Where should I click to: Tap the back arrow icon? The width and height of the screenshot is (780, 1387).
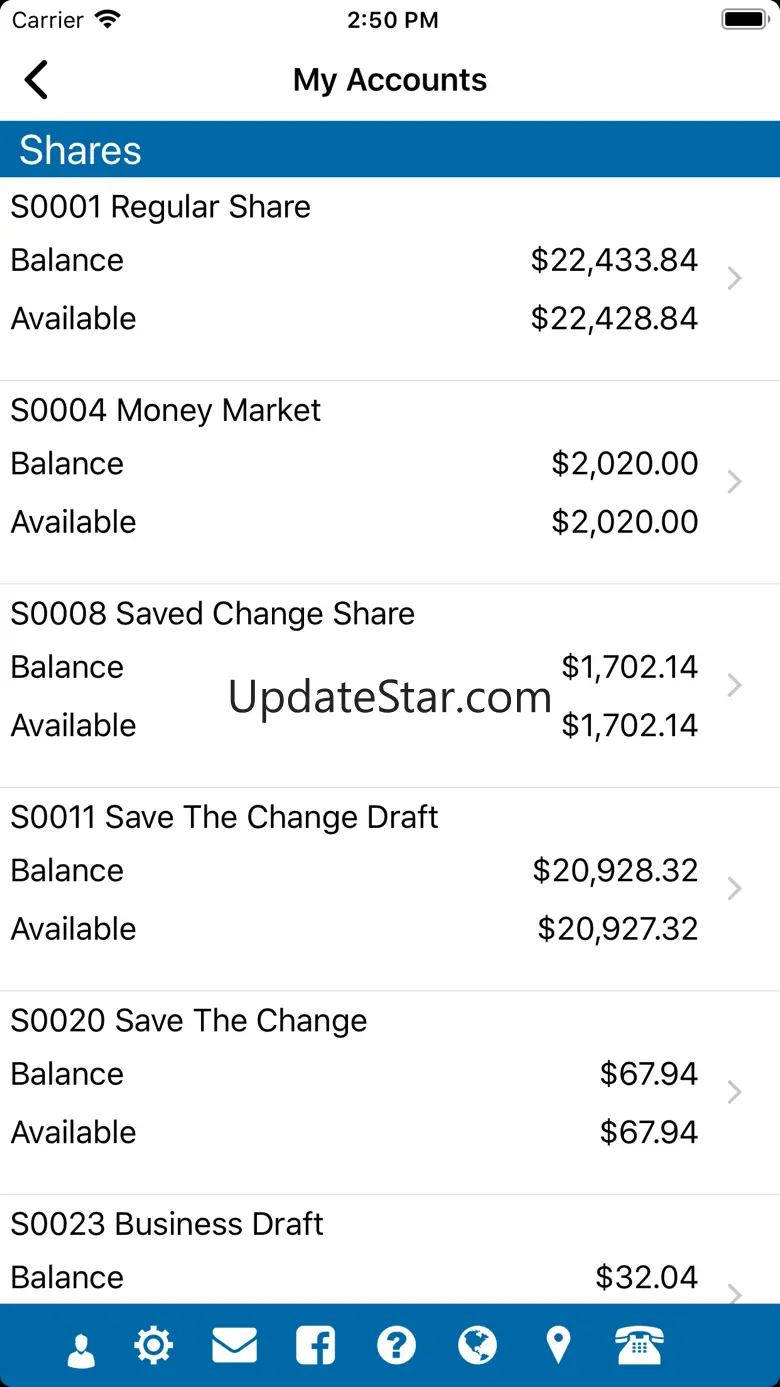(37, 80)
